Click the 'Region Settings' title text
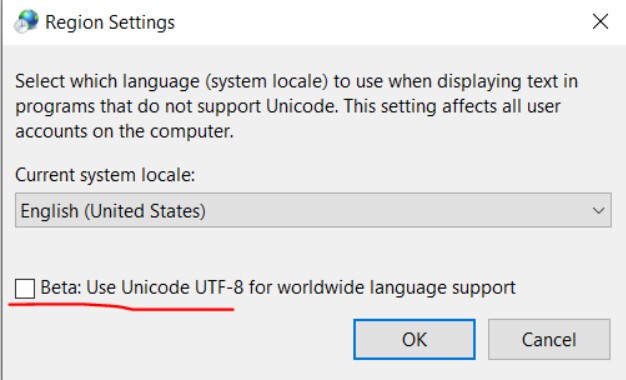 coord(110,22)
